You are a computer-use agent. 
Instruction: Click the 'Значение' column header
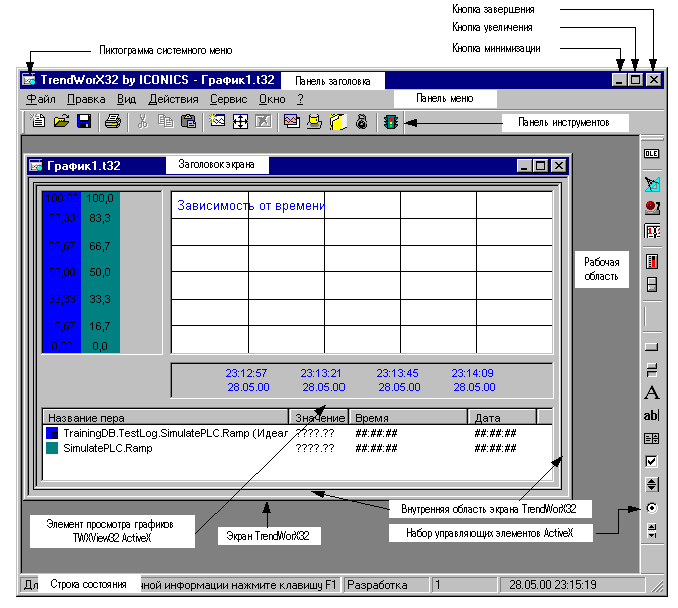pos(319,417)
